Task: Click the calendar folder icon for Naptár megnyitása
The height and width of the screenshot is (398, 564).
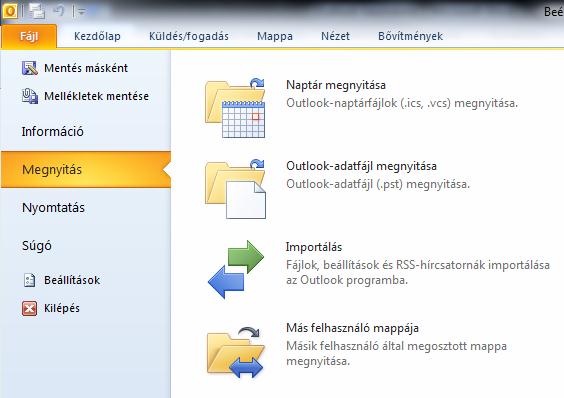Action: coord(235,108)
